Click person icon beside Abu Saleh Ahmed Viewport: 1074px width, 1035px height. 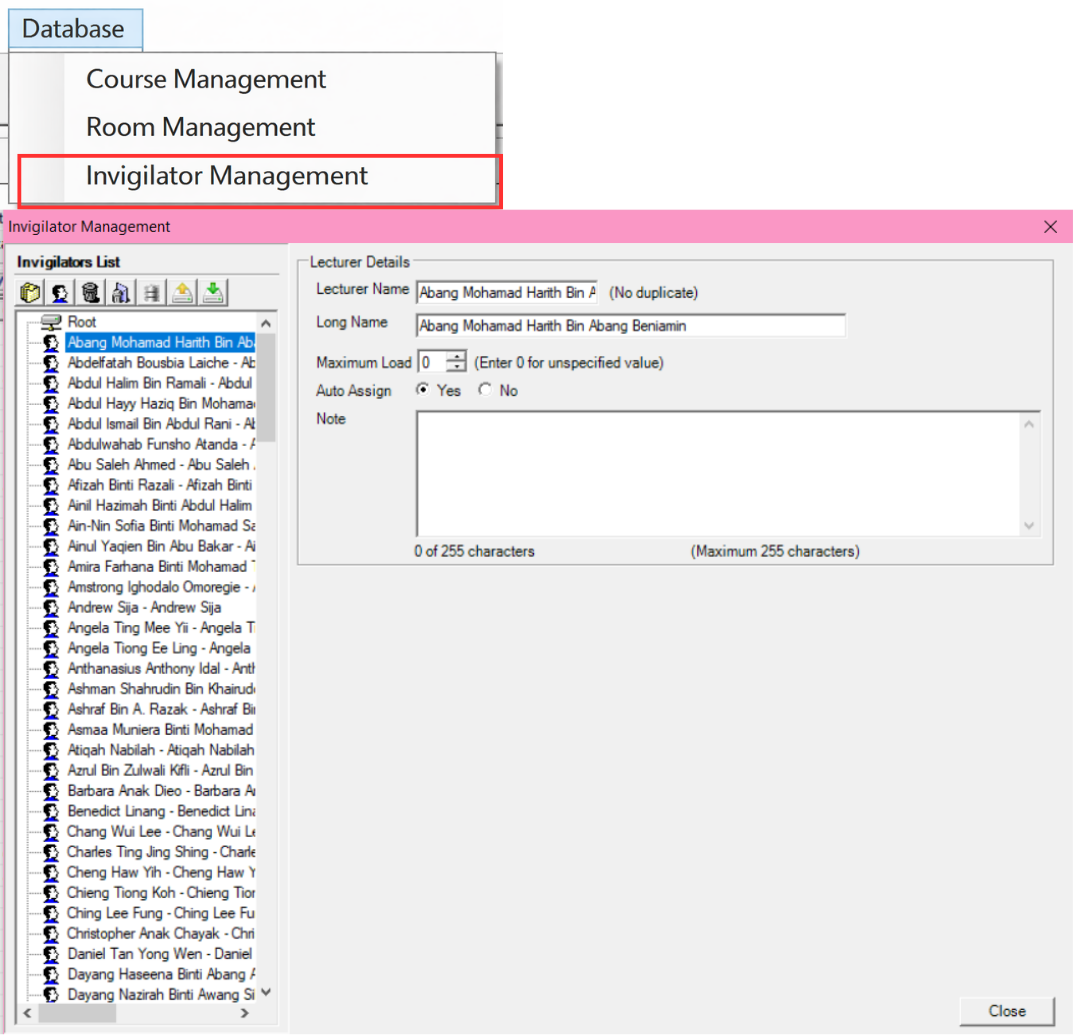coord(51,464)
